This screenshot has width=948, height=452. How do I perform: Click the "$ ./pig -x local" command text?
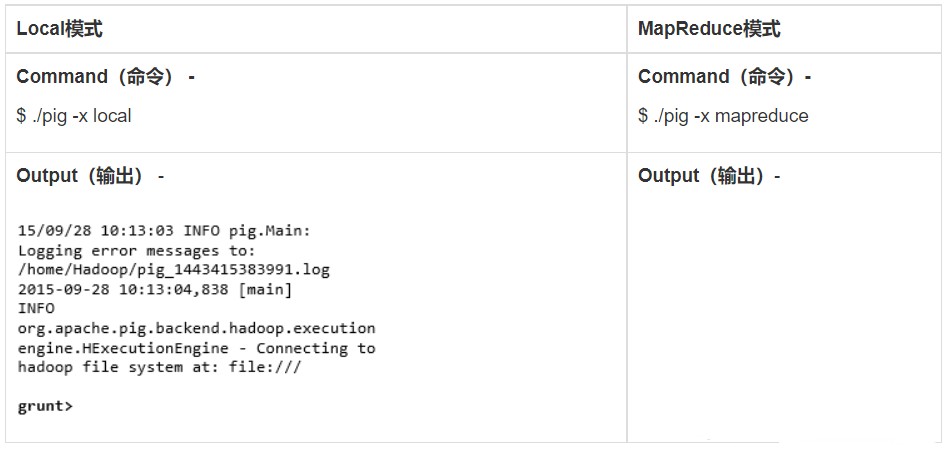tap(74, 116)
